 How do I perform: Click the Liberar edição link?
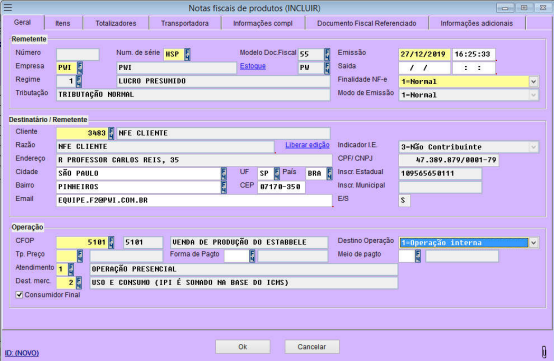click(x=307, y=145)
